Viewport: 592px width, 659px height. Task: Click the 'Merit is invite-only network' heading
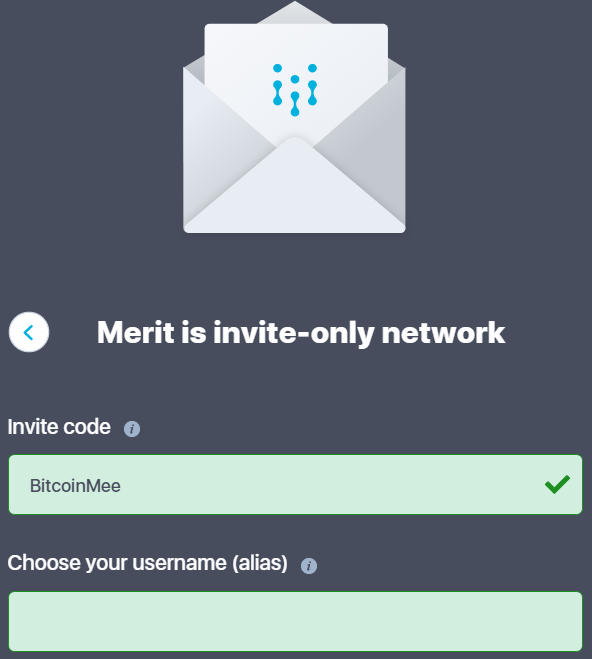(301, 333)
